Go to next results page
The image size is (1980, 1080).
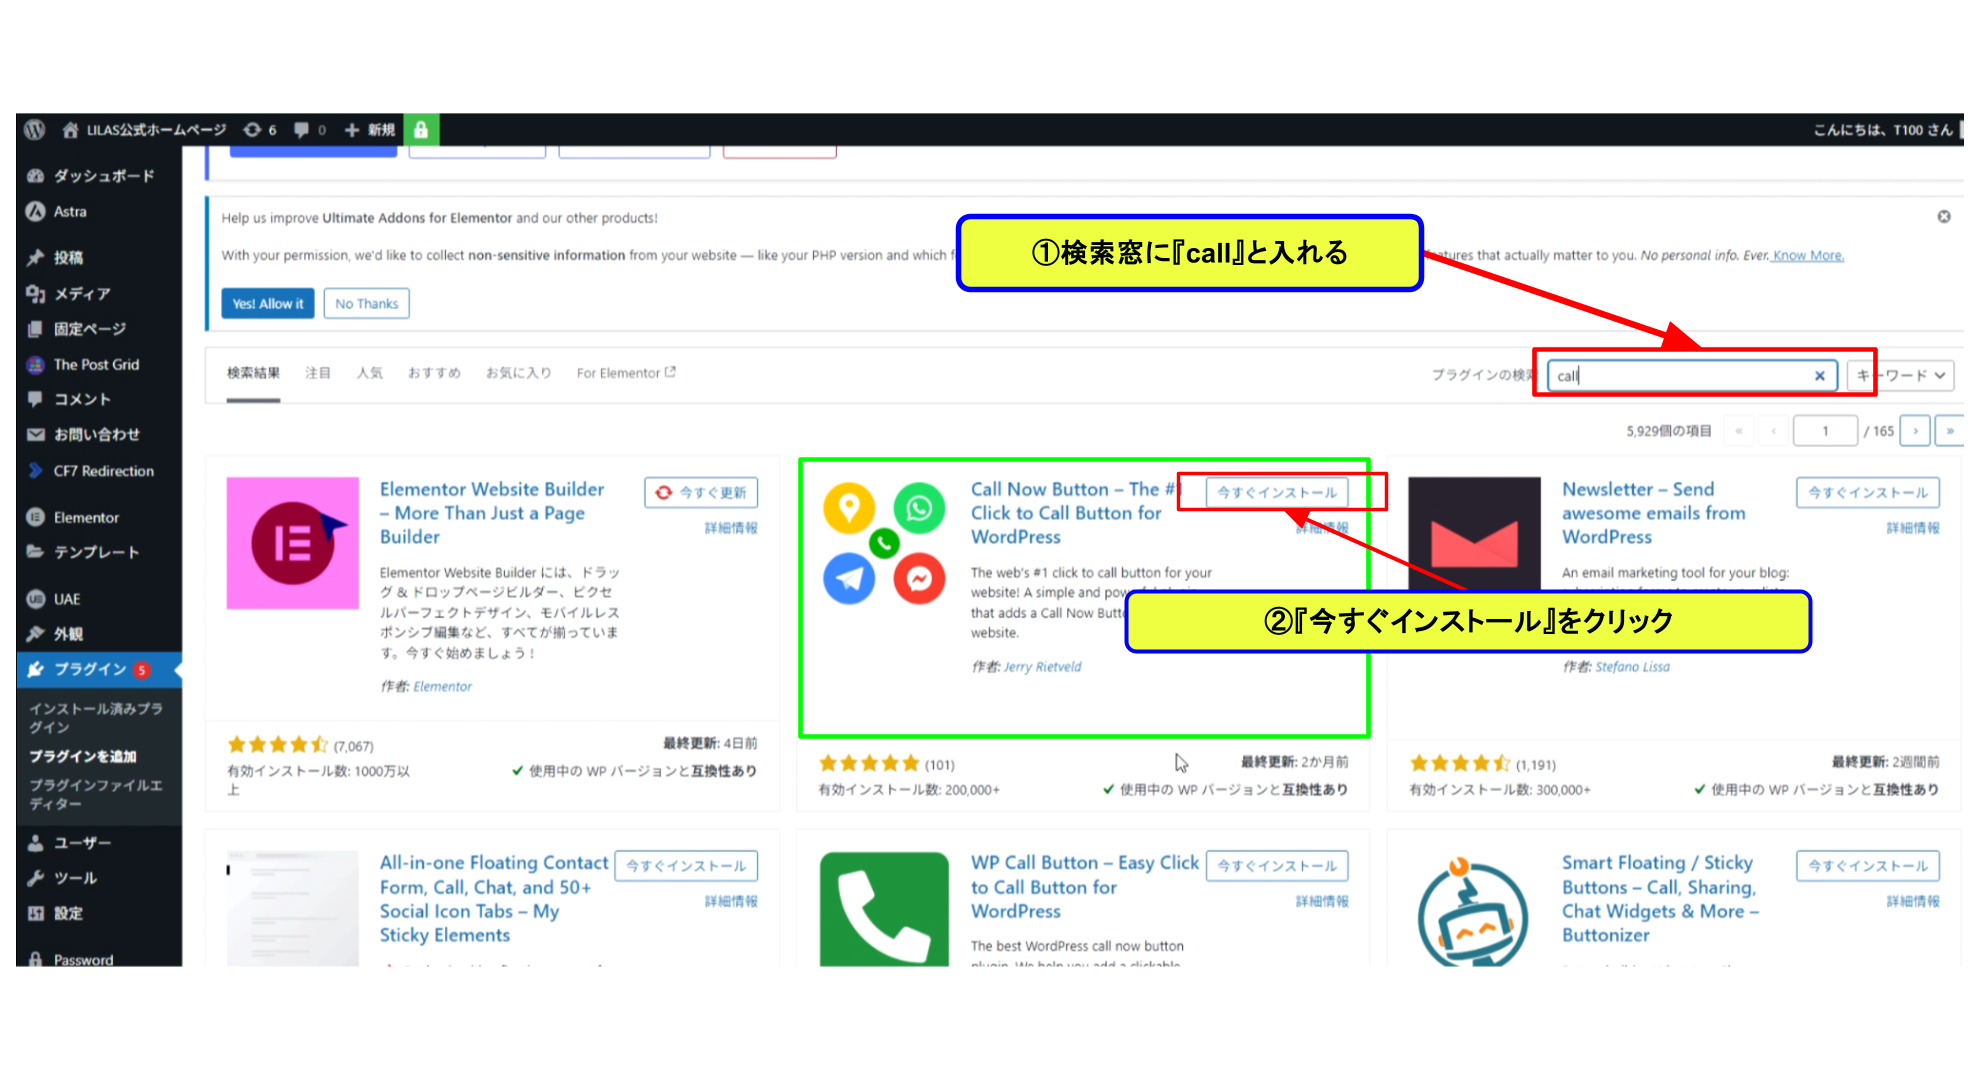coord(1915,431)
